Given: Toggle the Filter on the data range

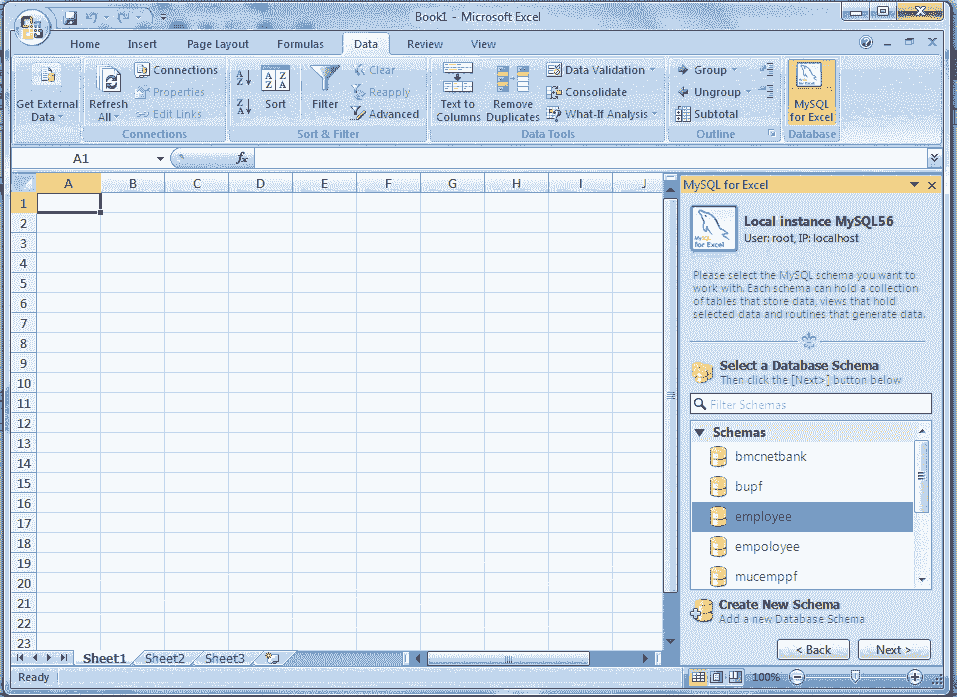Looking at the screenshot, I should 324,90.
